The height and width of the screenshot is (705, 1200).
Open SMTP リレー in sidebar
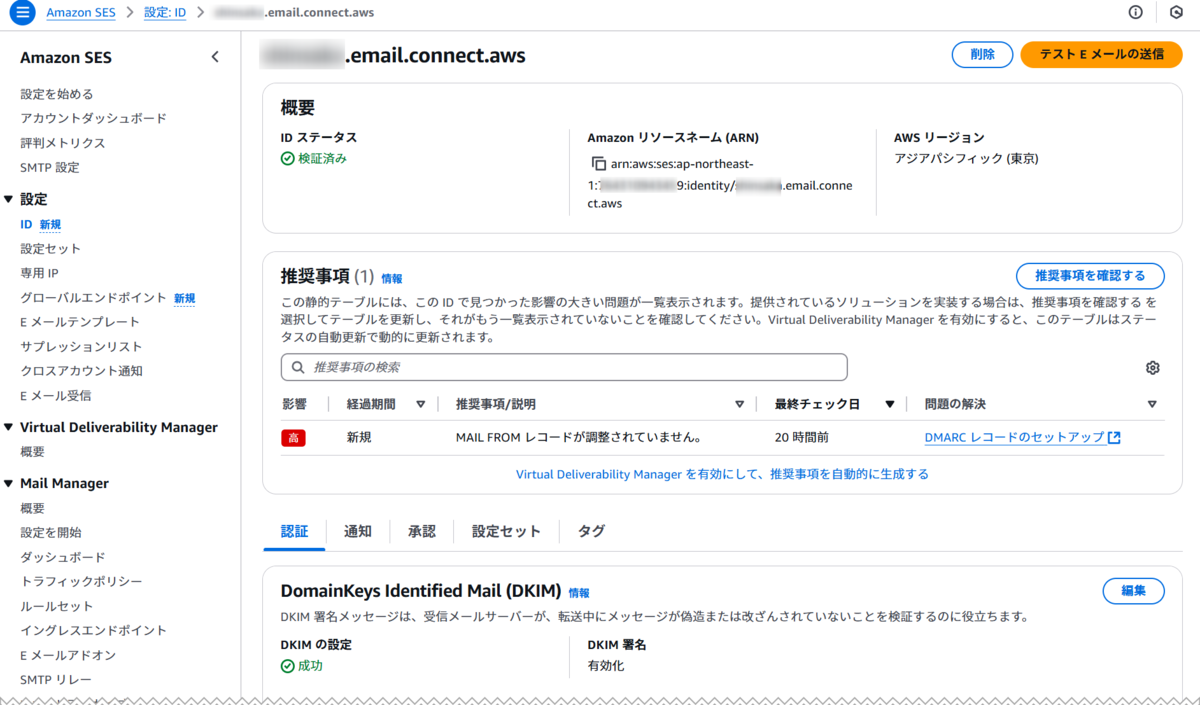pyautogui.click(x=56, y=680)
